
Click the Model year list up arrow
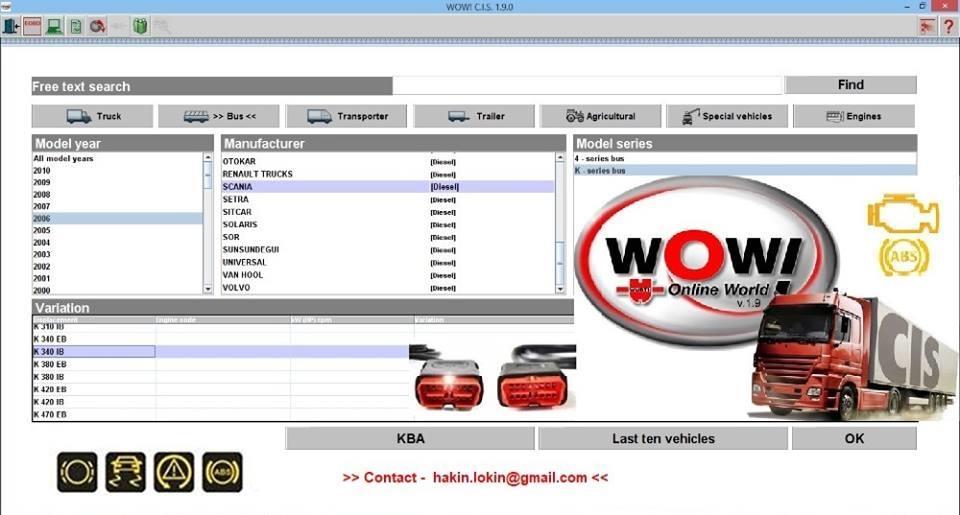coord(208,158)
